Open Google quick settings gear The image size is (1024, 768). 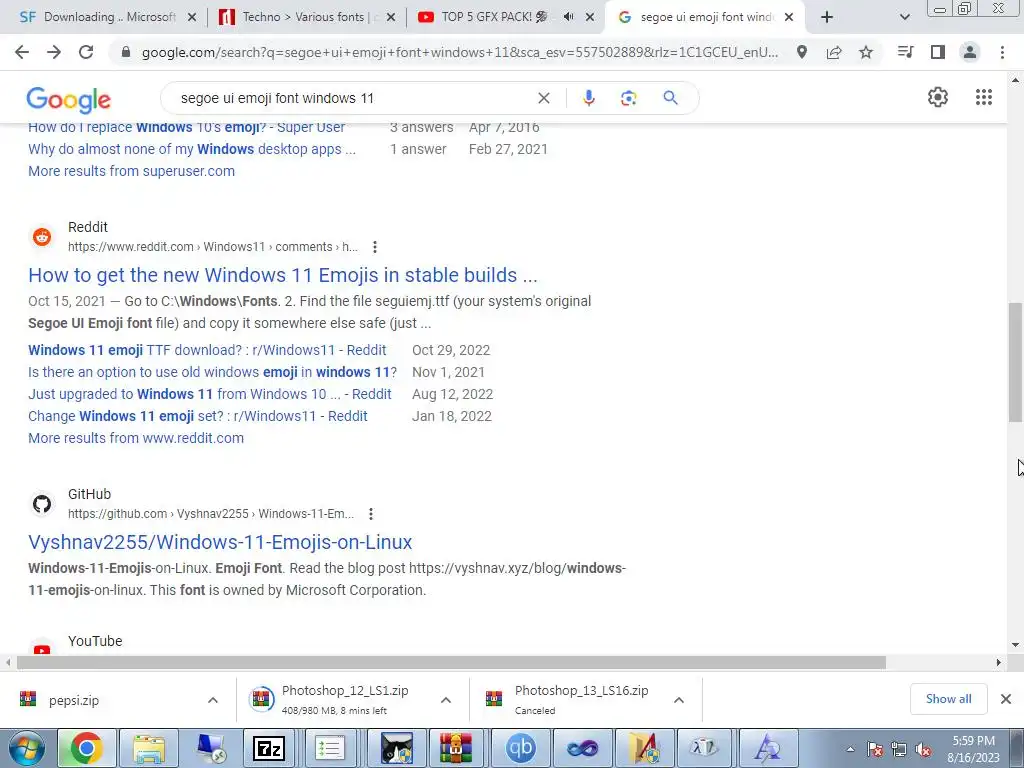pyautogui.click(x=938, y=97)
